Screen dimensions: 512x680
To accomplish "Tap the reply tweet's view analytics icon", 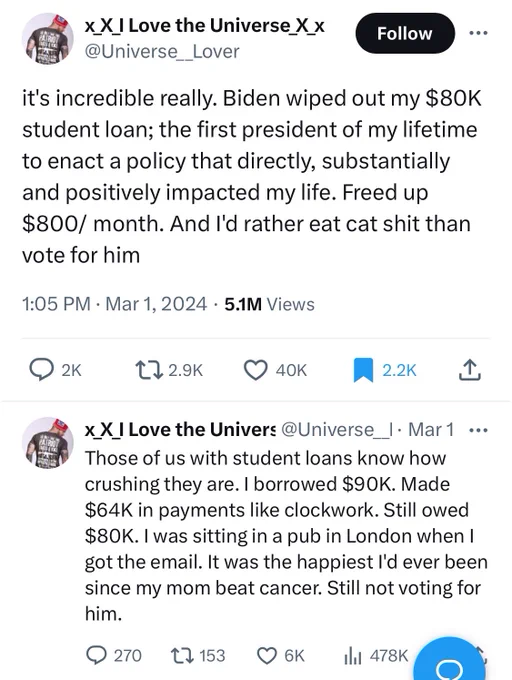I will (352, 656).
